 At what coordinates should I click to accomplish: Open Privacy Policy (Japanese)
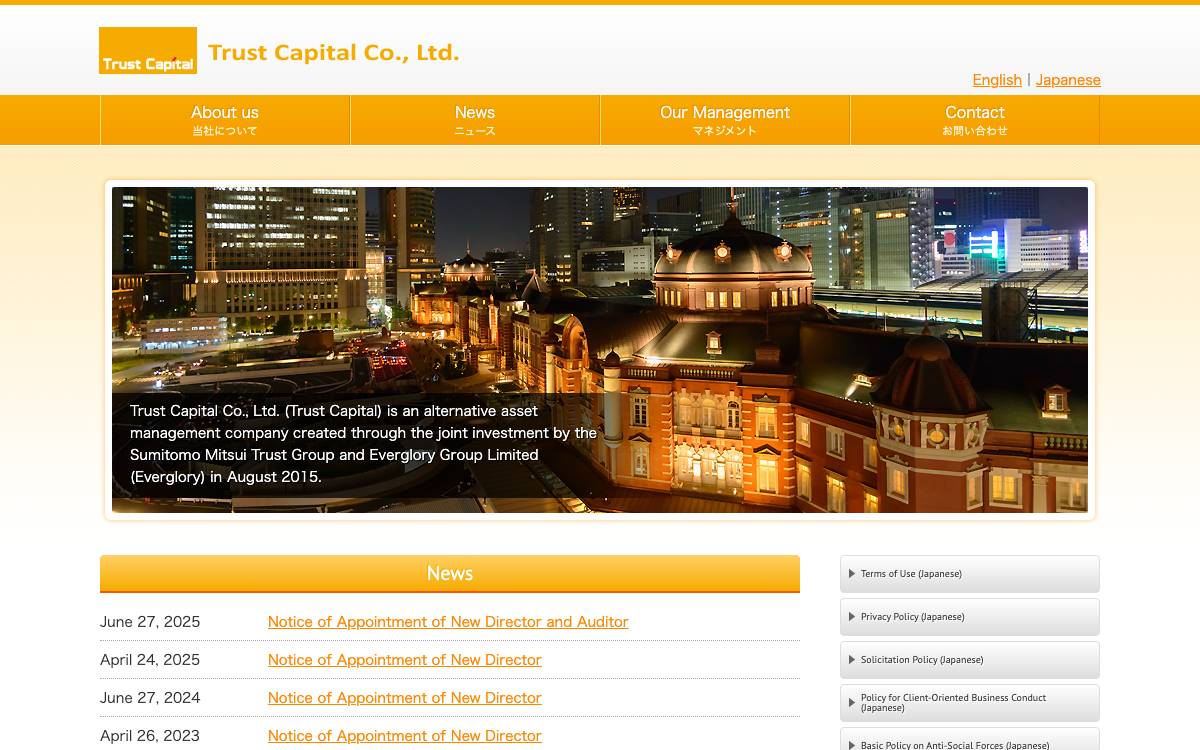[970, 617]
